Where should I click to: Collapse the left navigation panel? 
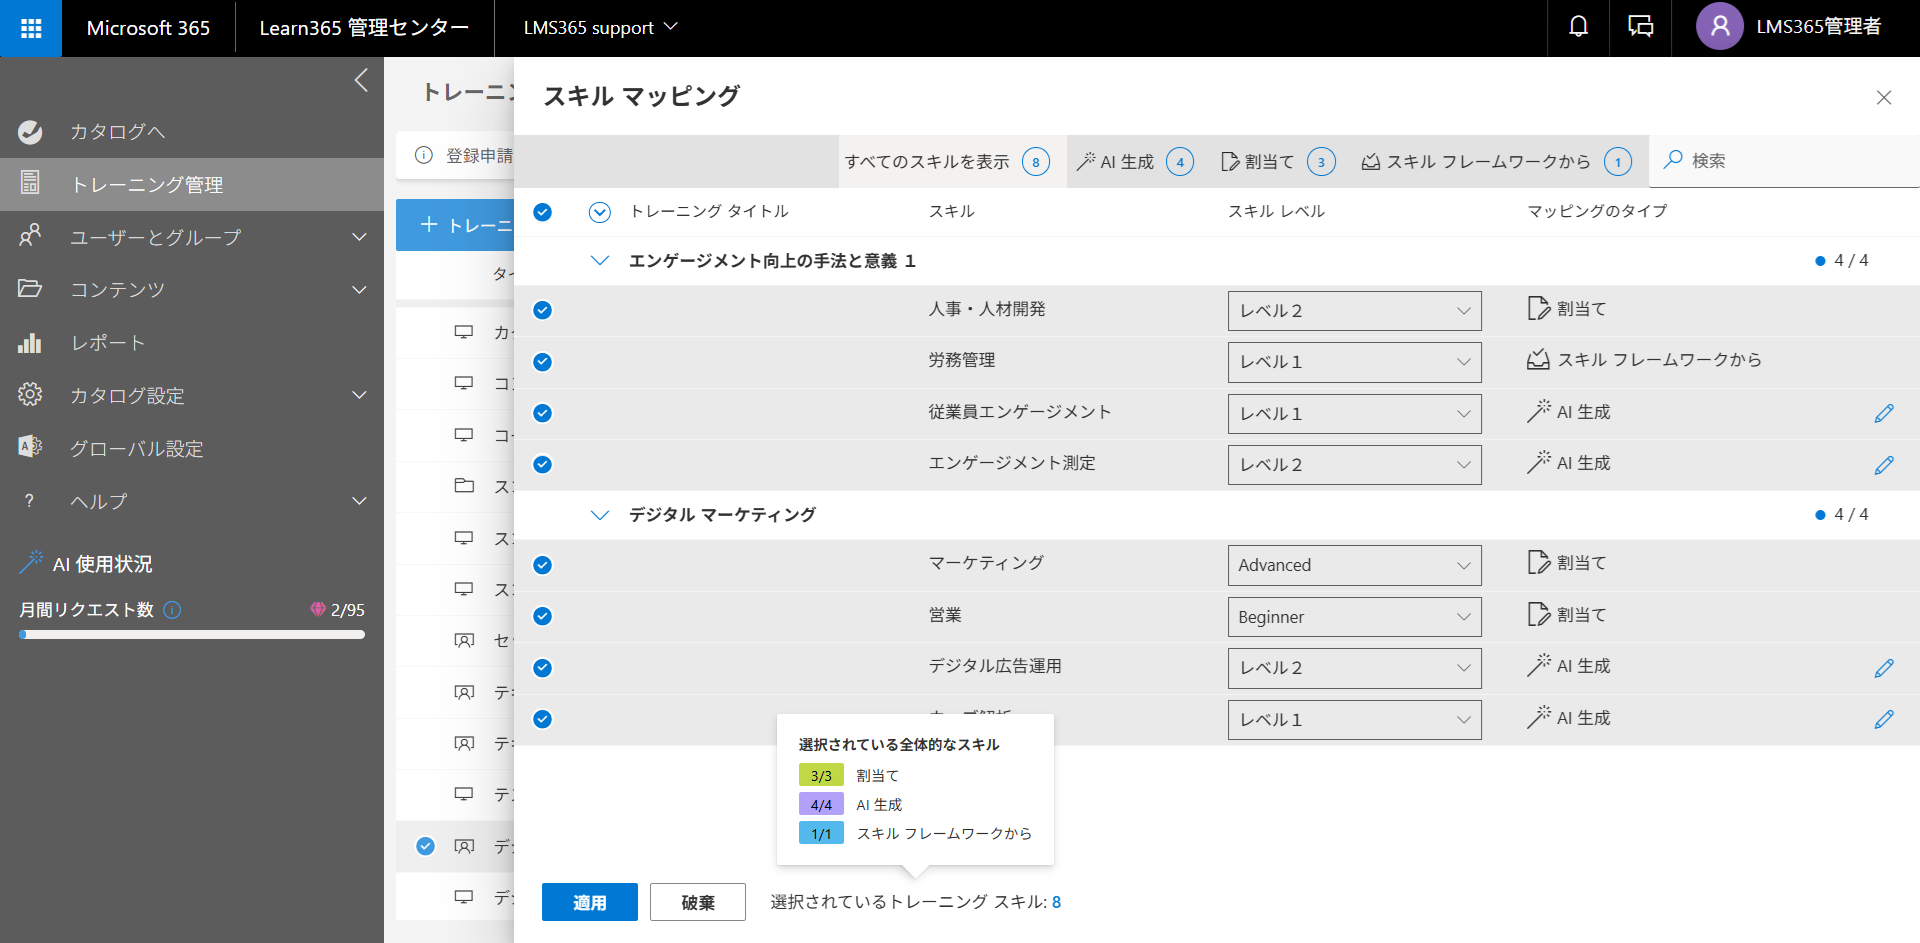(x=361, y=80)
